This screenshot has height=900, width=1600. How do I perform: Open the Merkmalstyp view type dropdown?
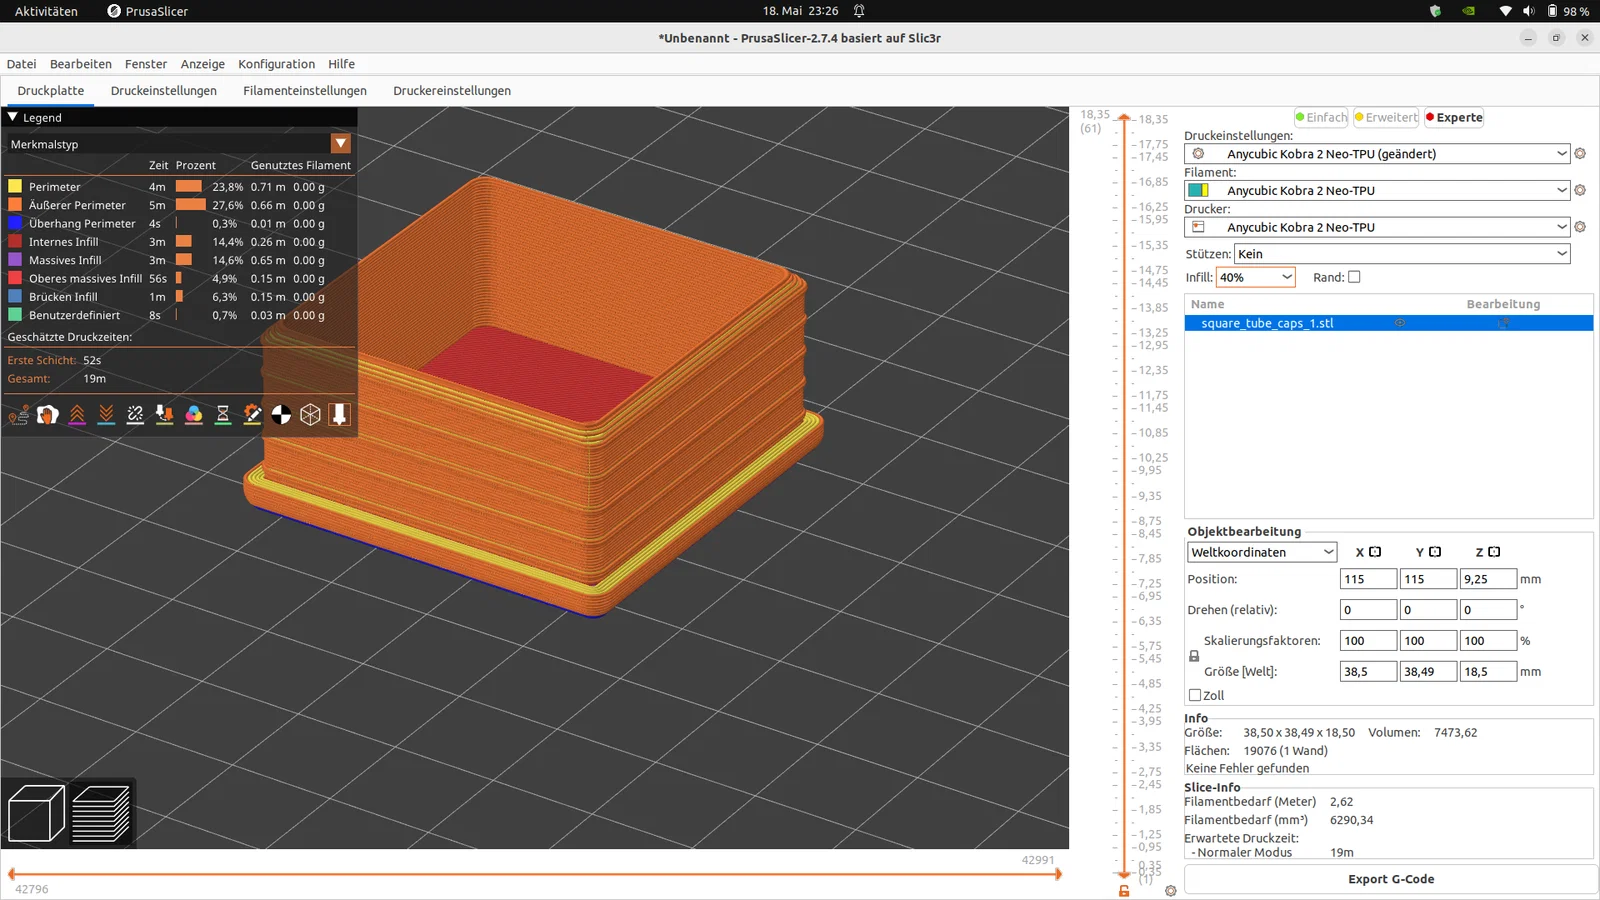pos(341,144)
